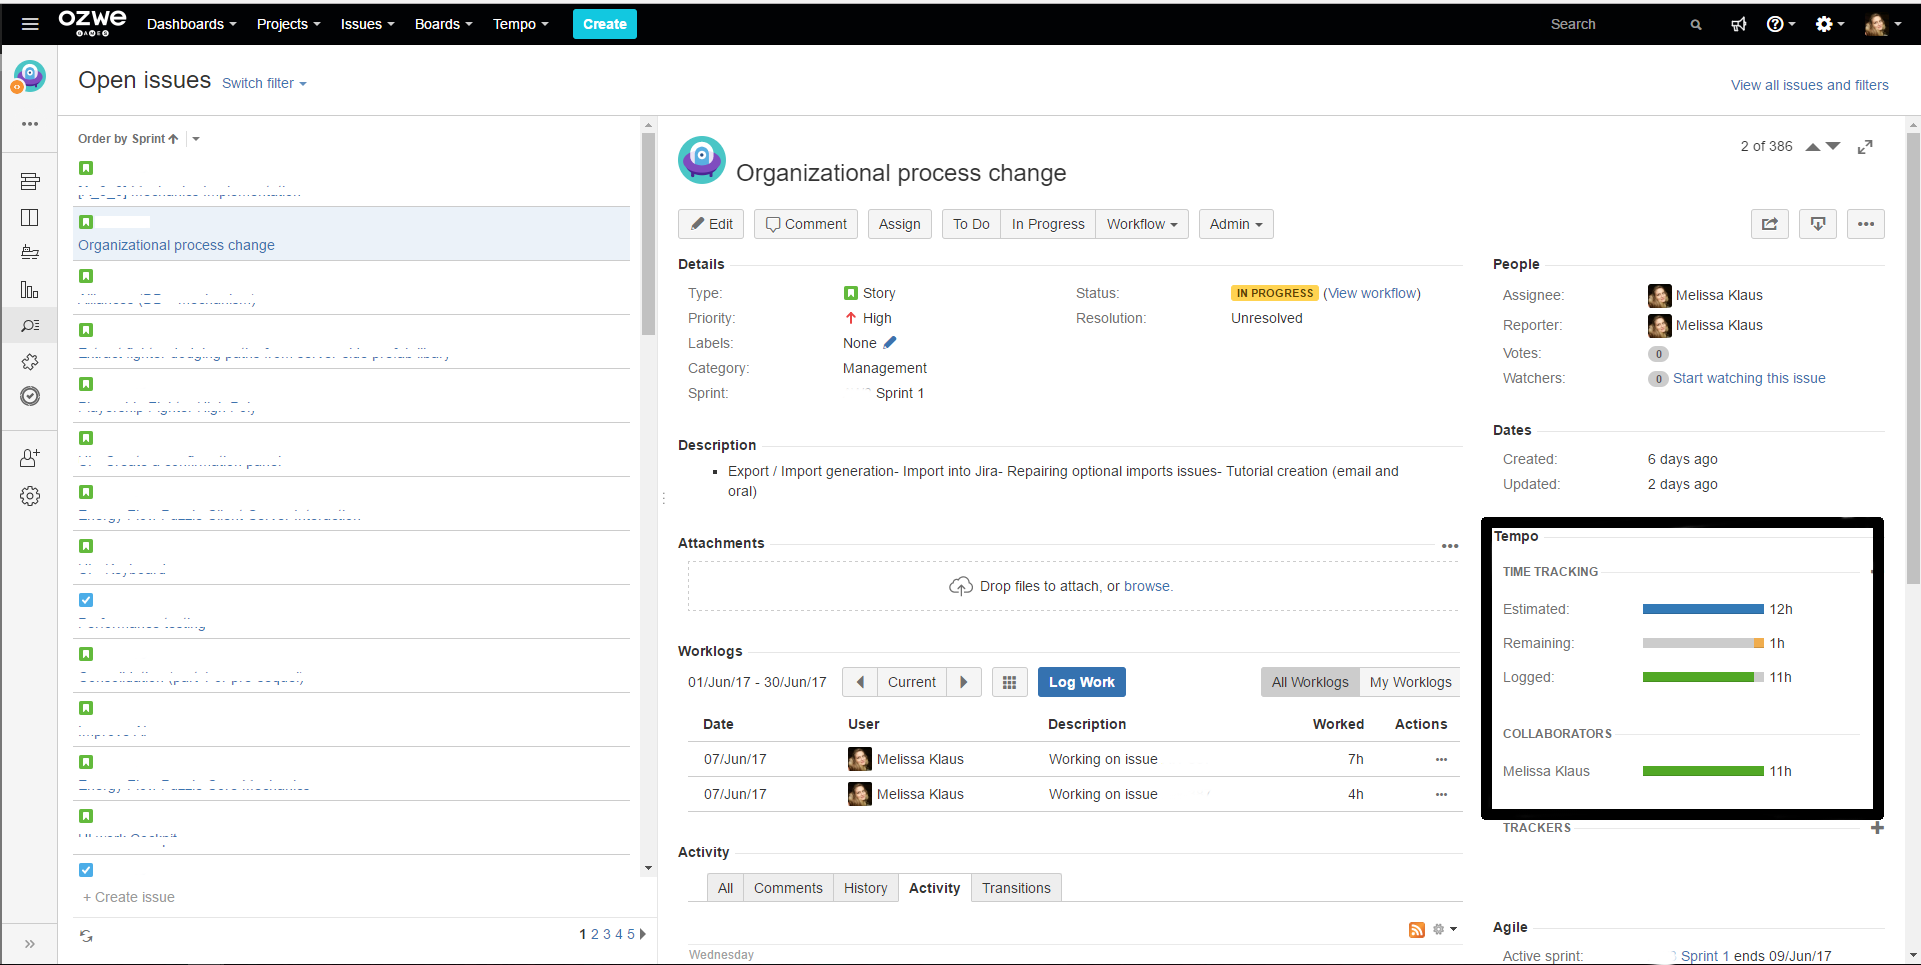Open the feedback megaphone icon
1921x965 pixels.
coord(1739,24)
